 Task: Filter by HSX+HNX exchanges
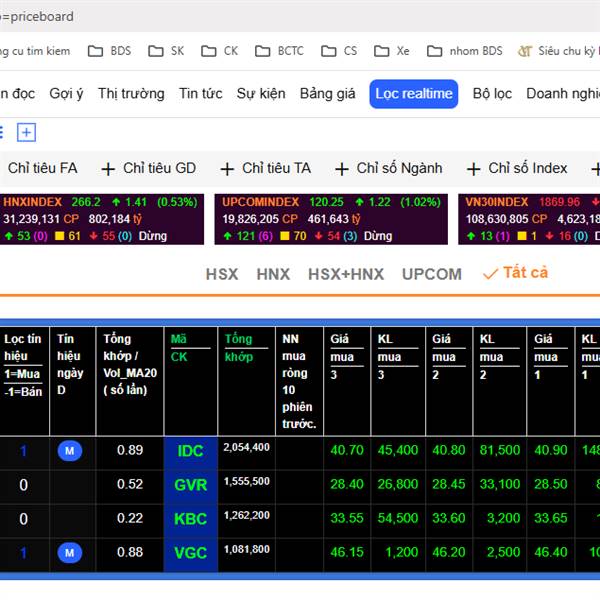tap(346, 274)
